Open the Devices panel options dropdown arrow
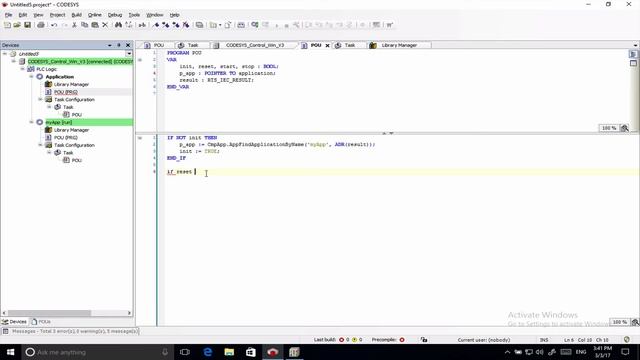Image resolution: width=640 pixels, height=360 pixels. (109, 45)
